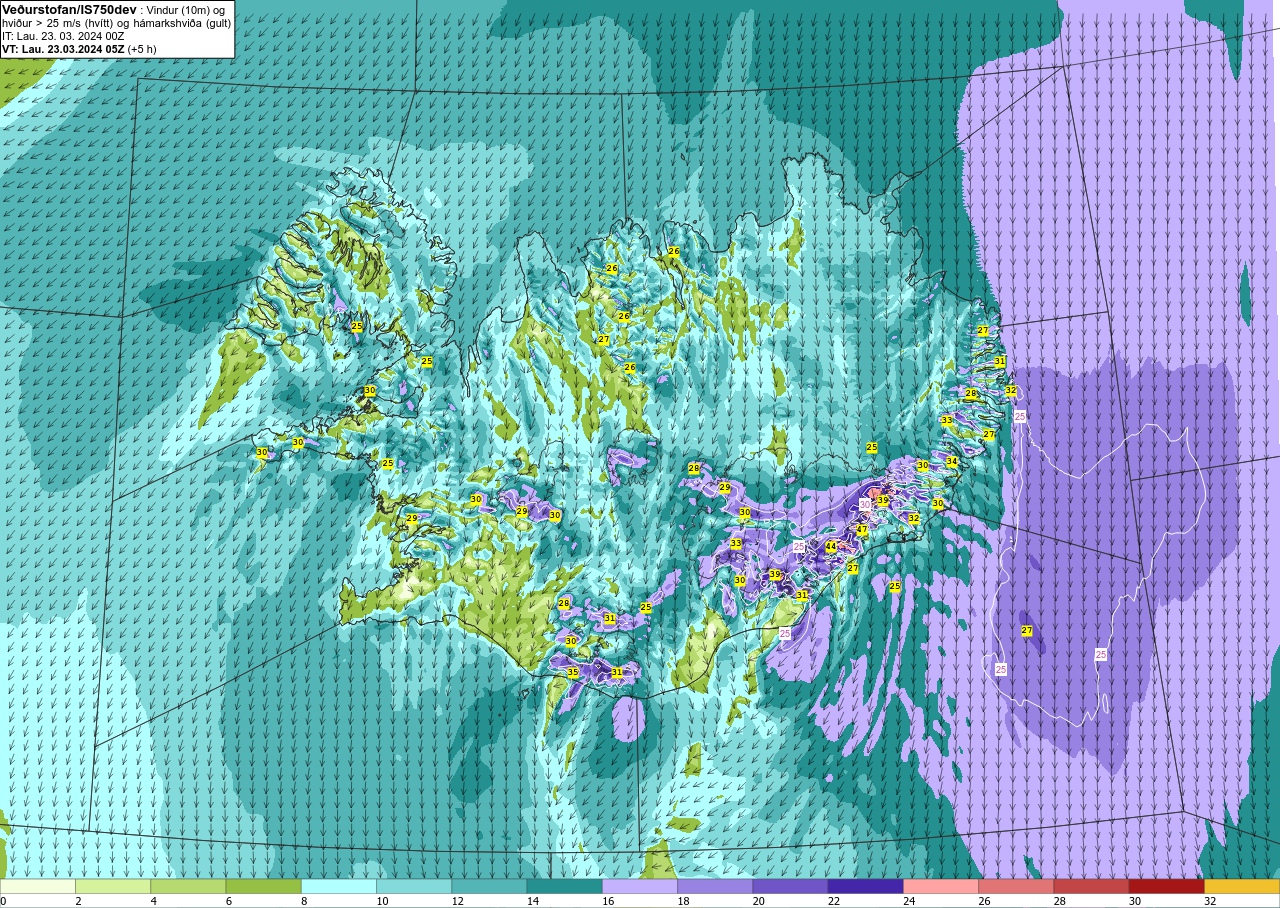Click the yellow 35 gust label on map
The width and height of the screenshot is (1280, 908).
point(573,672)
